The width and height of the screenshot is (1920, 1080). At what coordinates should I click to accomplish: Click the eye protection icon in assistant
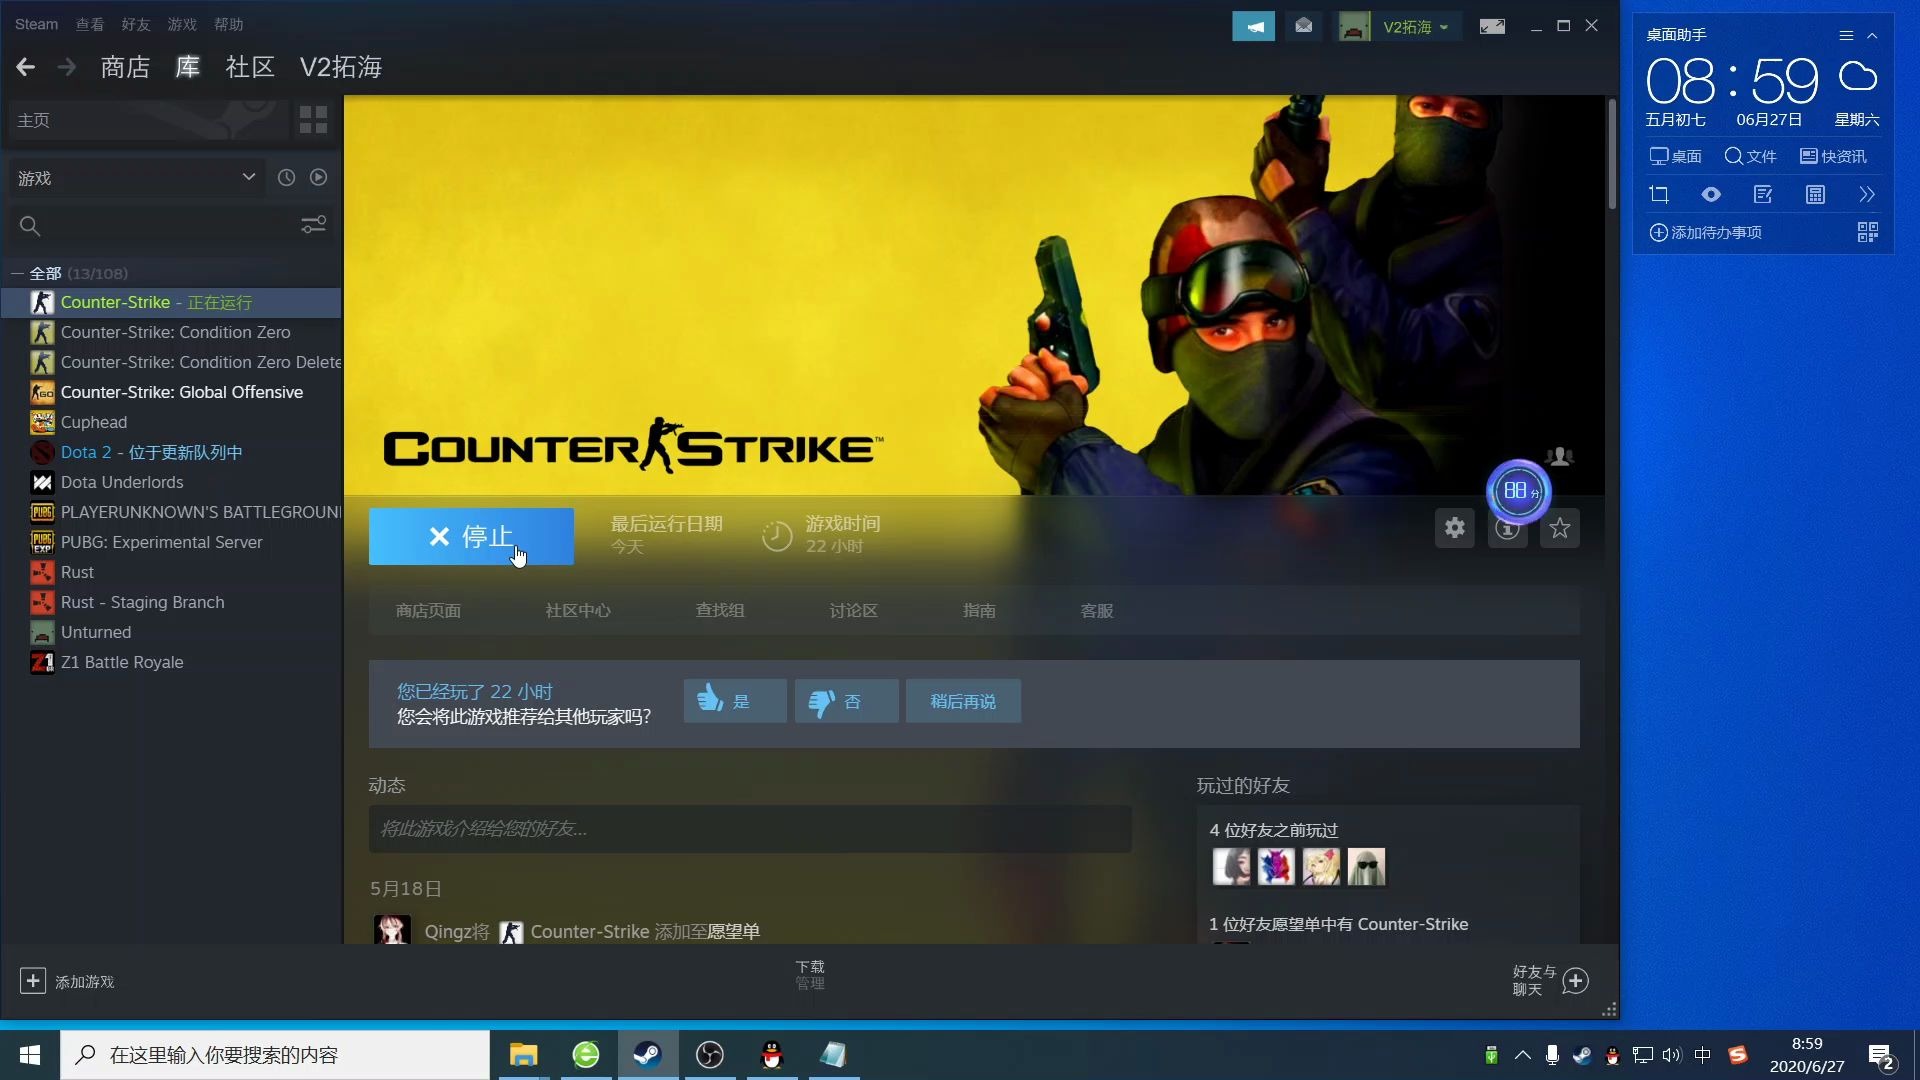[x=1711, y=194]
